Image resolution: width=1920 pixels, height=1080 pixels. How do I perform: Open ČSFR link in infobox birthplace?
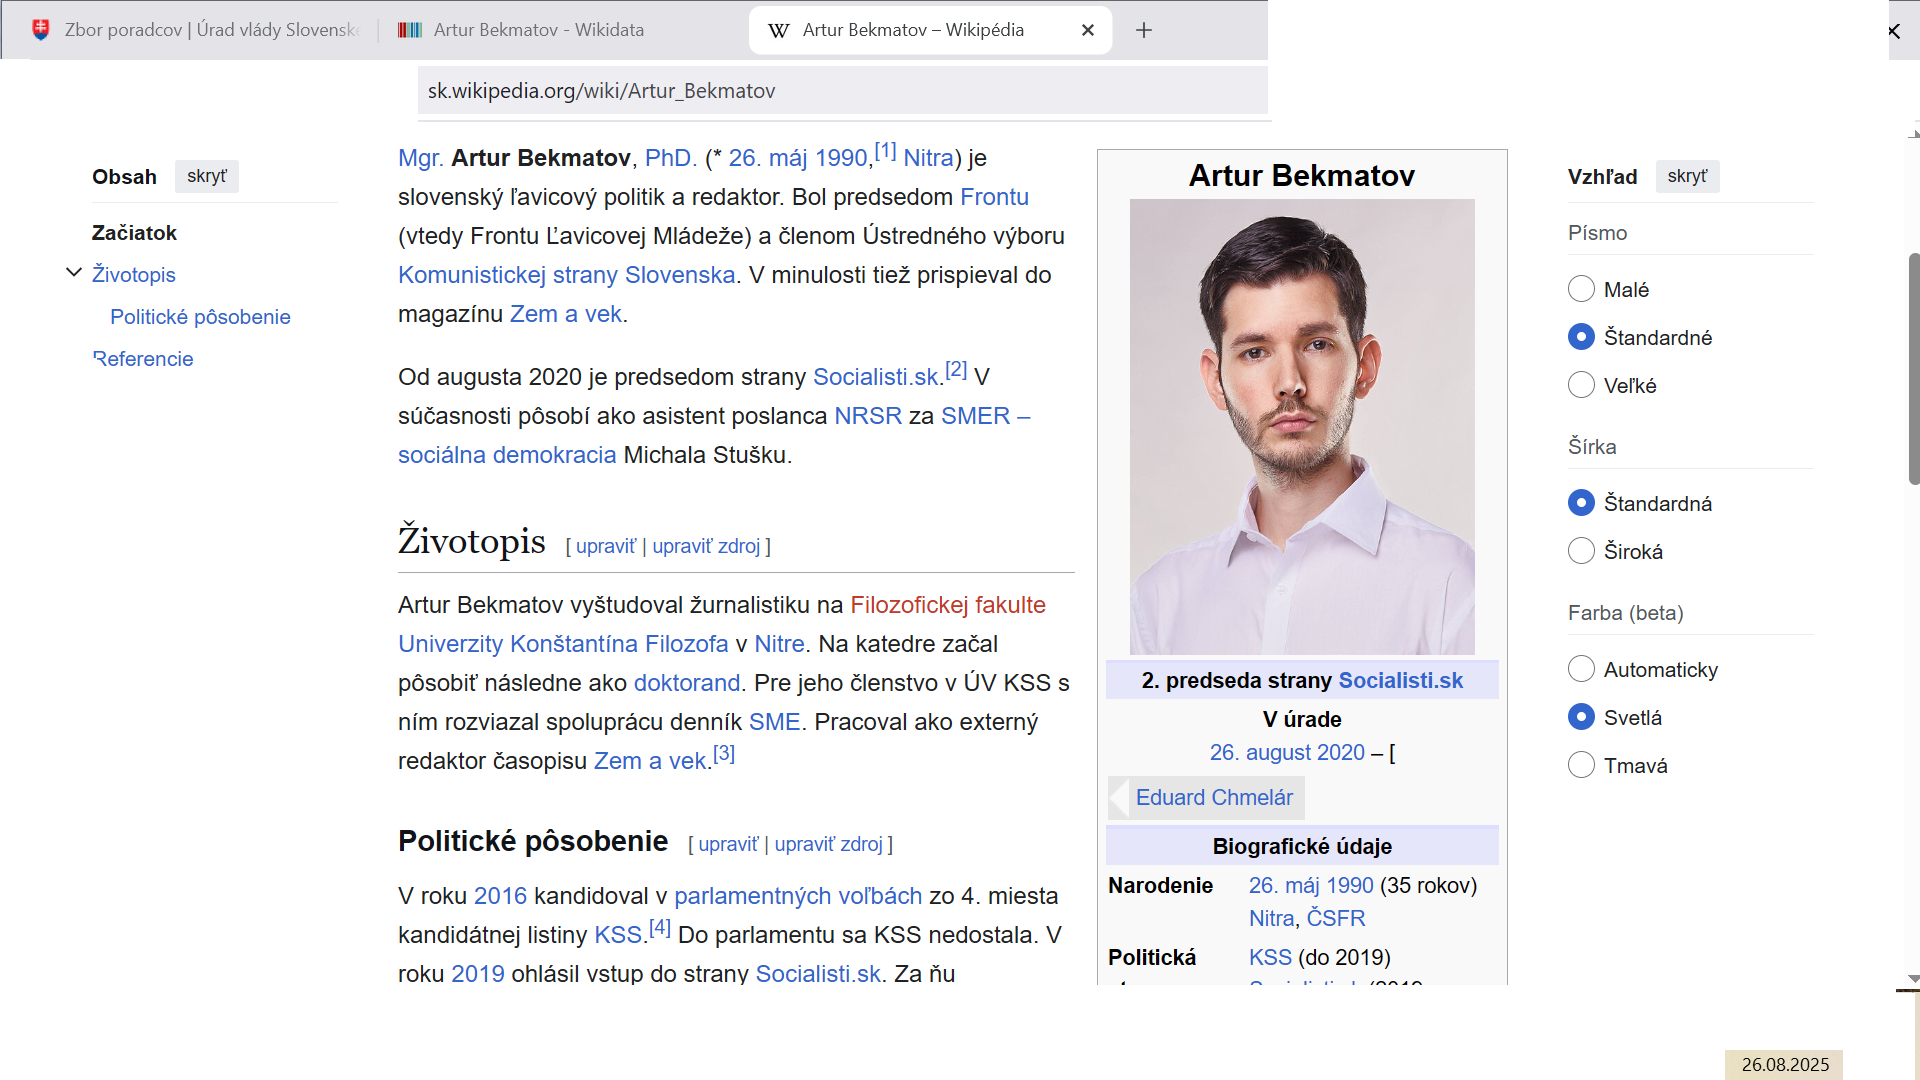(x=1336, y=918)
